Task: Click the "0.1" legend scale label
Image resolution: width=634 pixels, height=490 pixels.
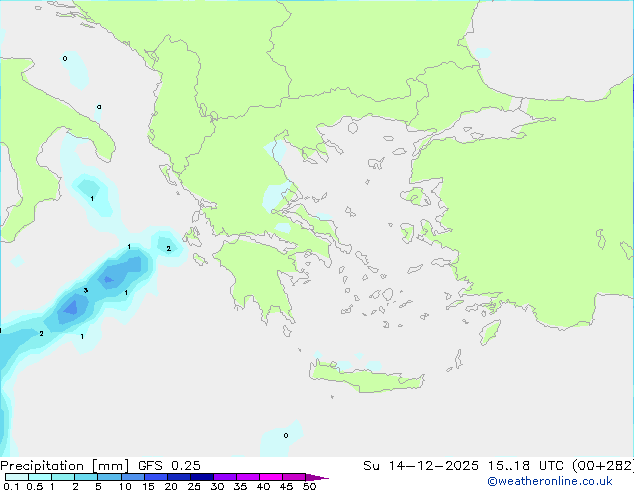Action: pyautogui.click(x=11, y=486)
